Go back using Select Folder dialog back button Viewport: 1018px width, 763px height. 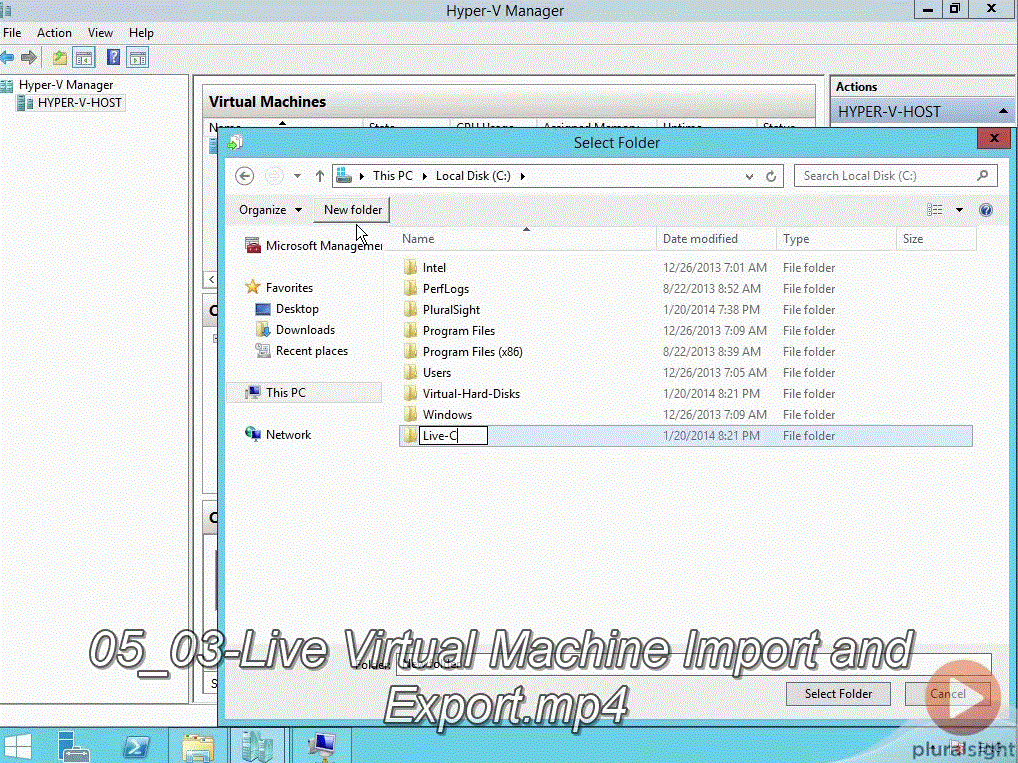coord(245,176)
